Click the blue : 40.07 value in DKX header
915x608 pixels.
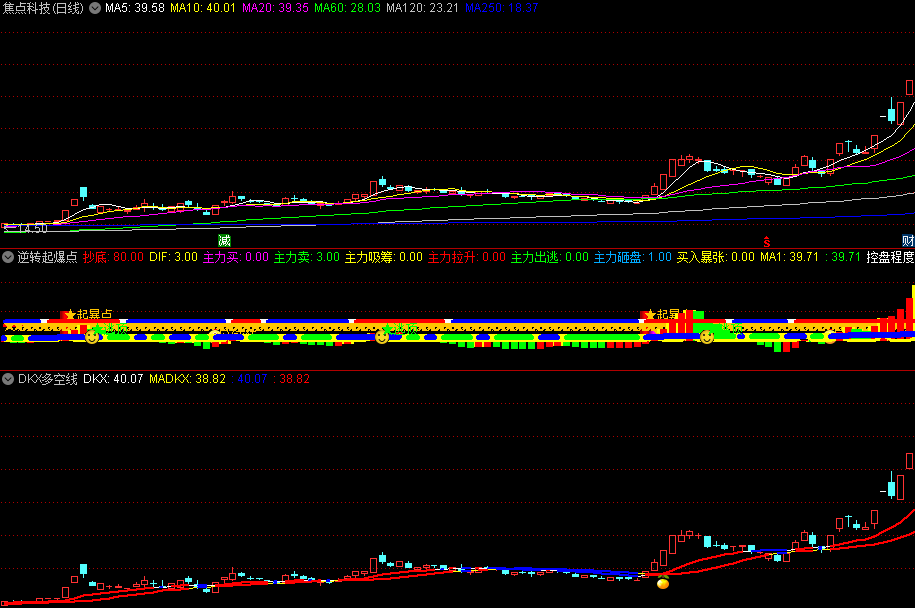pos(250,379)
